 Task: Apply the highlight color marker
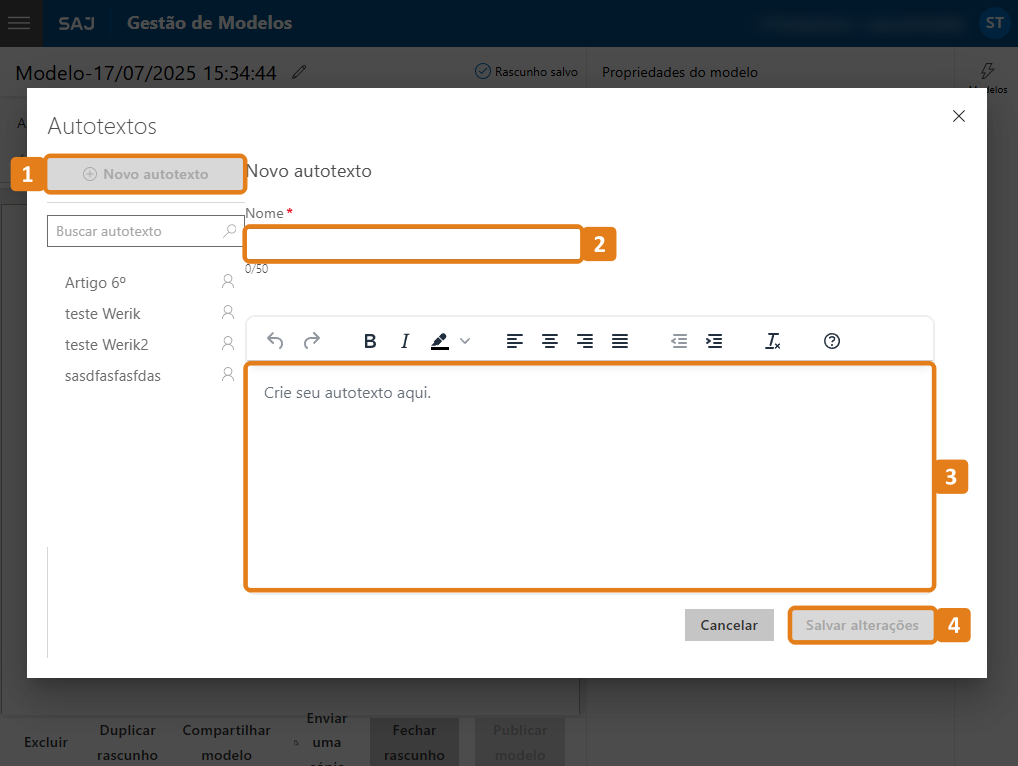click(x=440, y=341)
